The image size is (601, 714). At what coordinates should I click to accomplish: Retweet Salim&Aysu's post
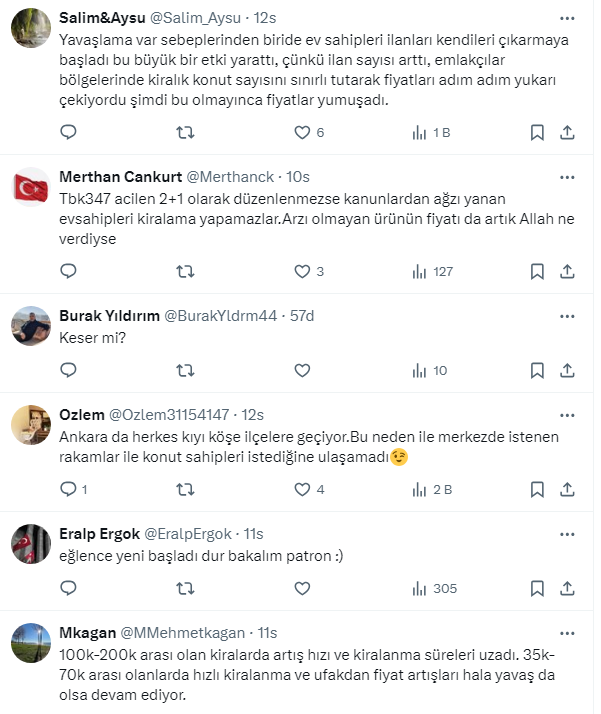click(x=185, y=132)
